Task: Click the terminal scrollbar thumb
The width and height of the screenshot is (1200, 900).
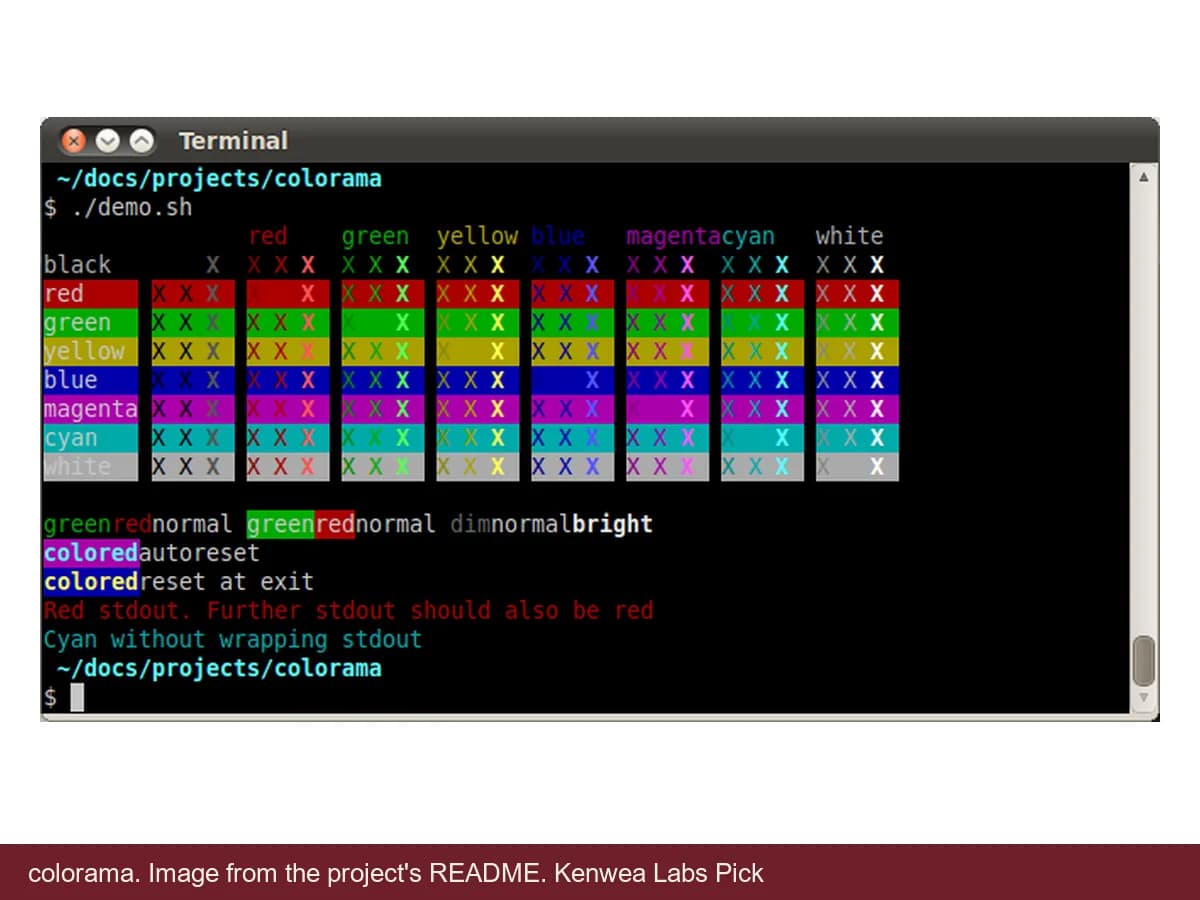Action: 1144,660
